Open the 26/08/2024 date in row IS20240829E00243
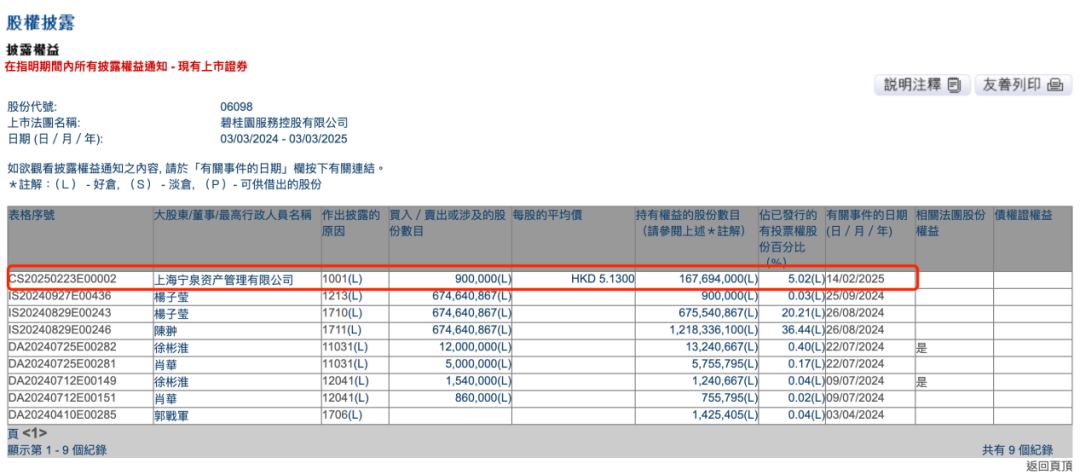1080x475 pixels. (x=855, y=314)
